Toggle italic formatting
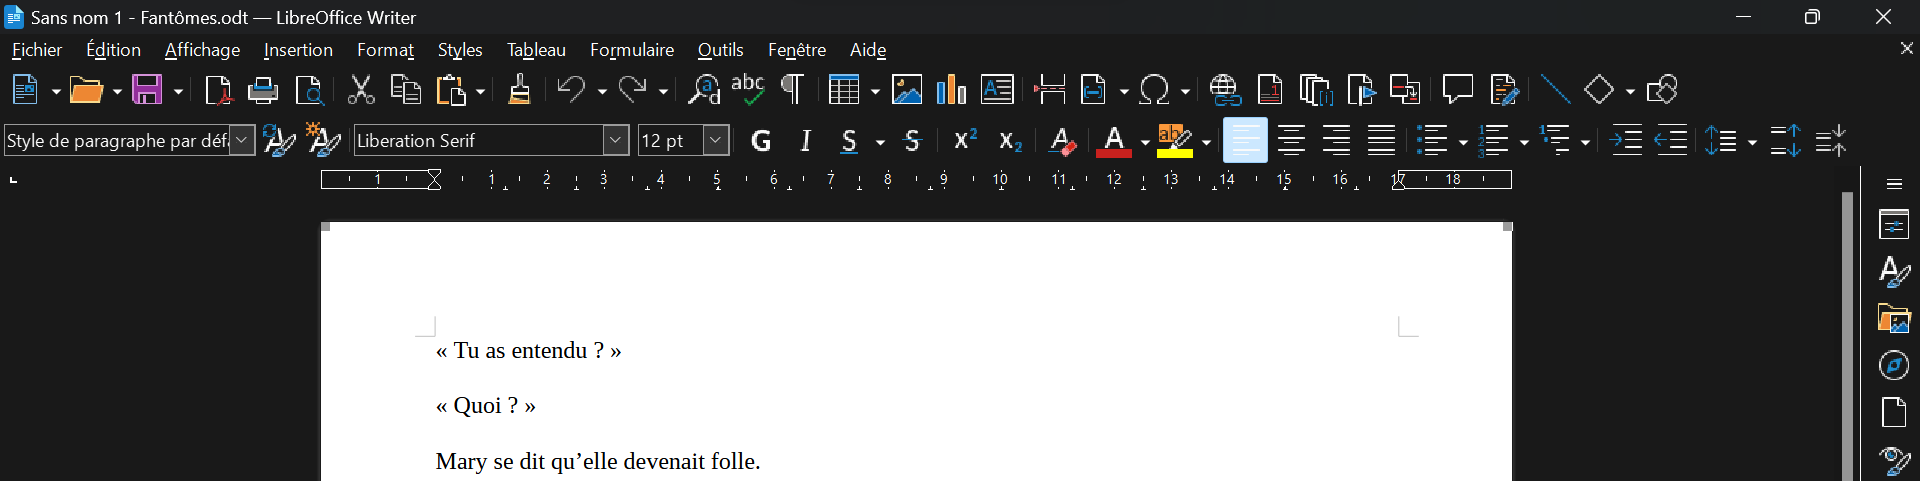The image size is (1920, 481). [x=806, y=141]
